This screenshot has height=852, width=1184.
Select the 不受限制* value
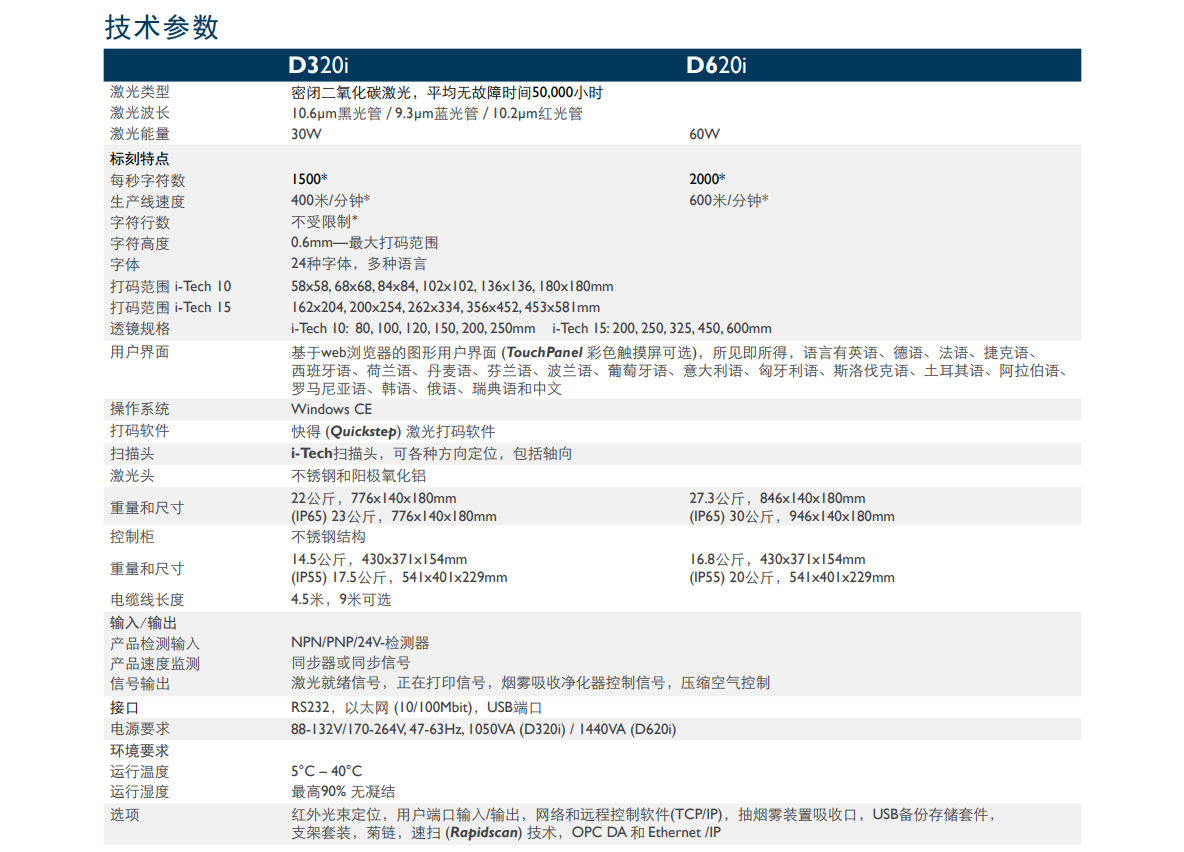coord(324,221)
